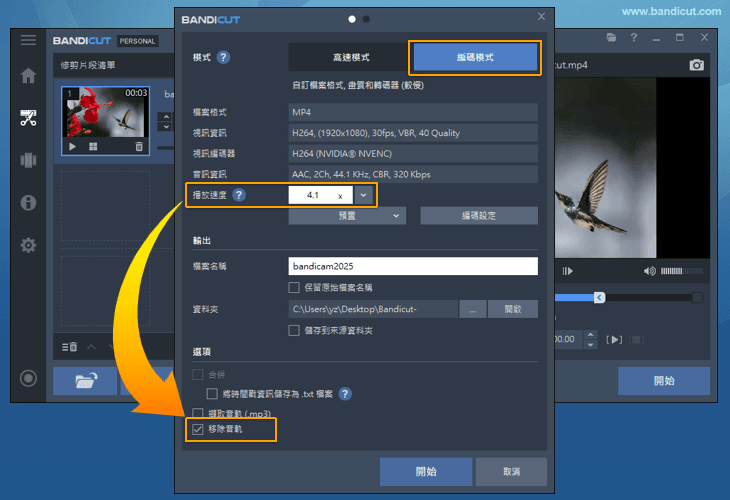Click the Bandicam record icon in sidebar

pyautogui.click(x=28, y=378)
